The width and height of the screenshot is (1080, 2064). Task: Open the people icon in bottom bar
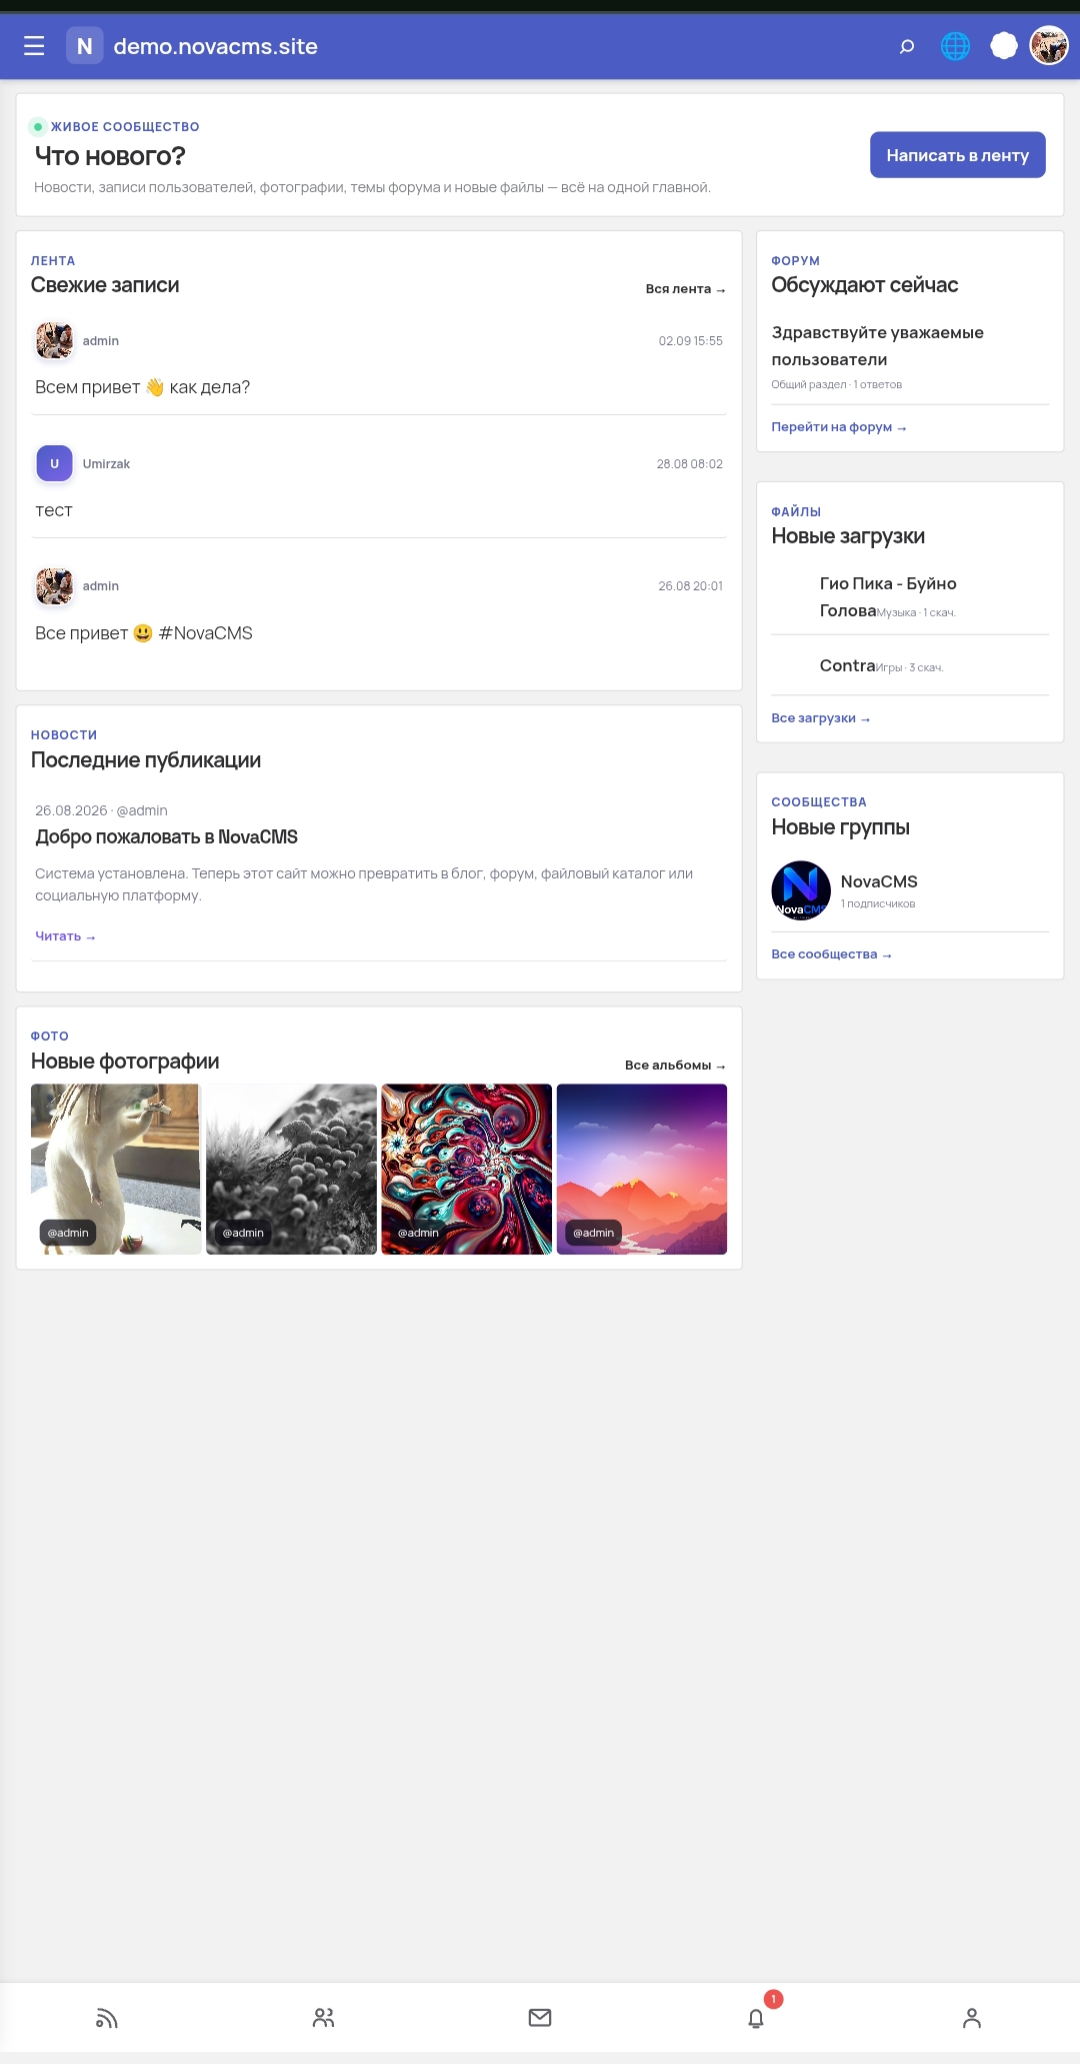[x=323, y=2018]
